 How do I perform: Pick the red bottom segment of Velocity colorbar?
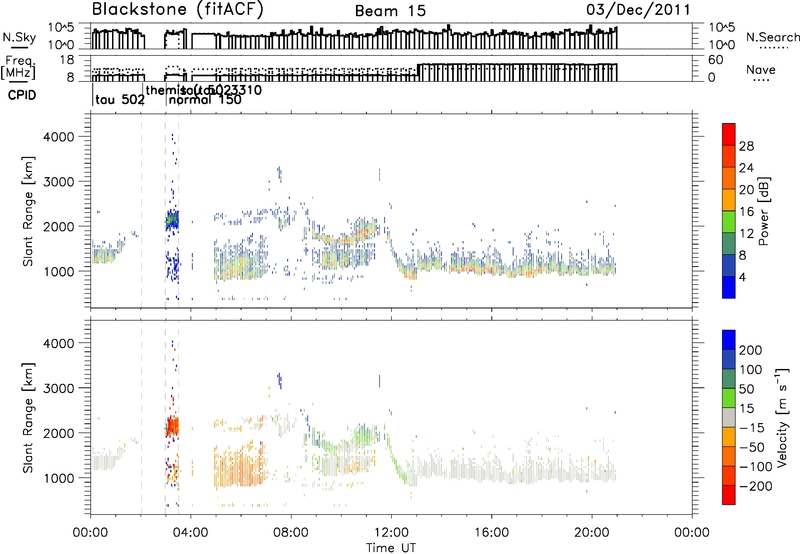[729, 494]
